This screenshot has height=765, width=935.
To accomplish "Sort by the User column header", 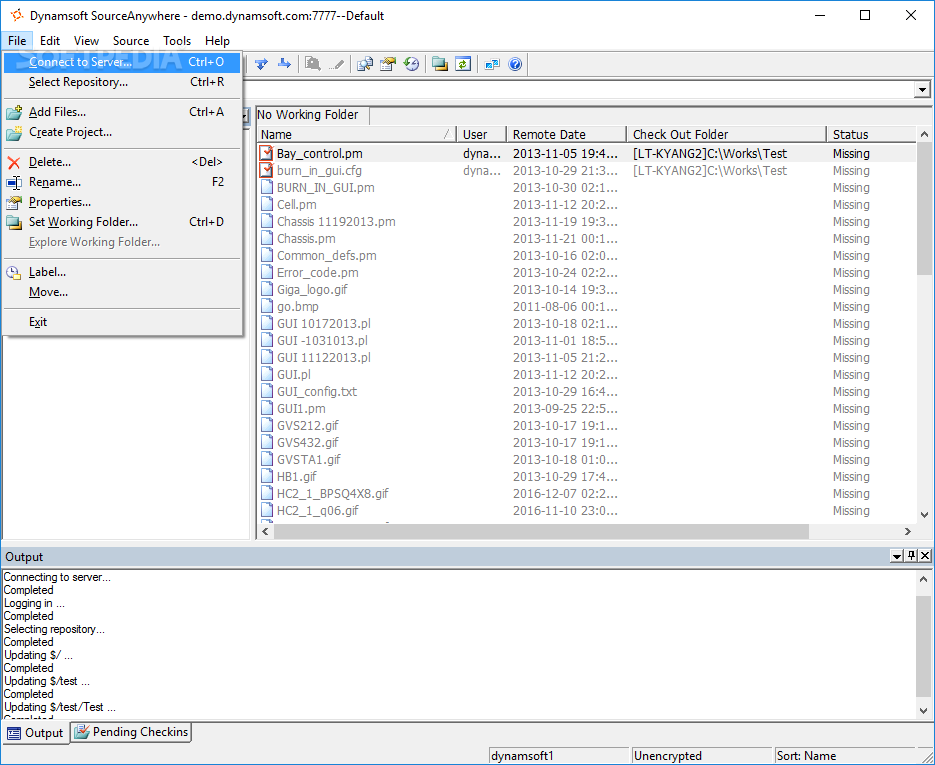I will pos(481,135).
